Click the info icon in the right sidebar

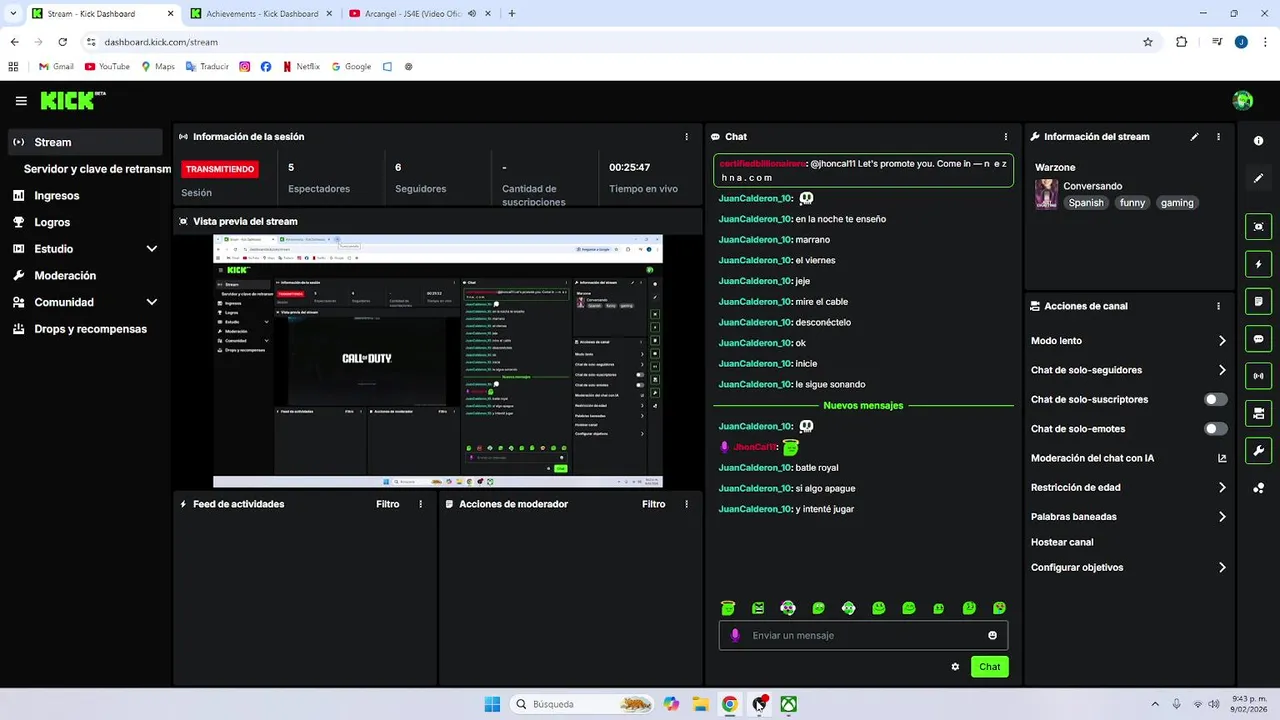pos(1258,141)
